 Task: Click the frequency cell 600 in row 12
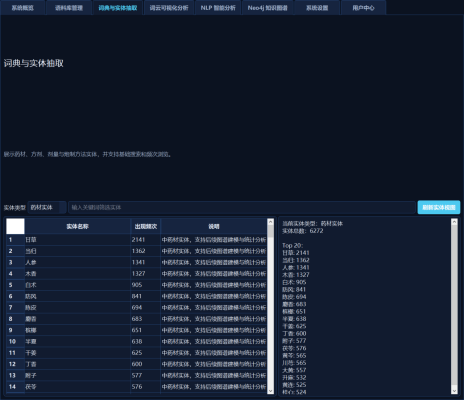point(146,364)
